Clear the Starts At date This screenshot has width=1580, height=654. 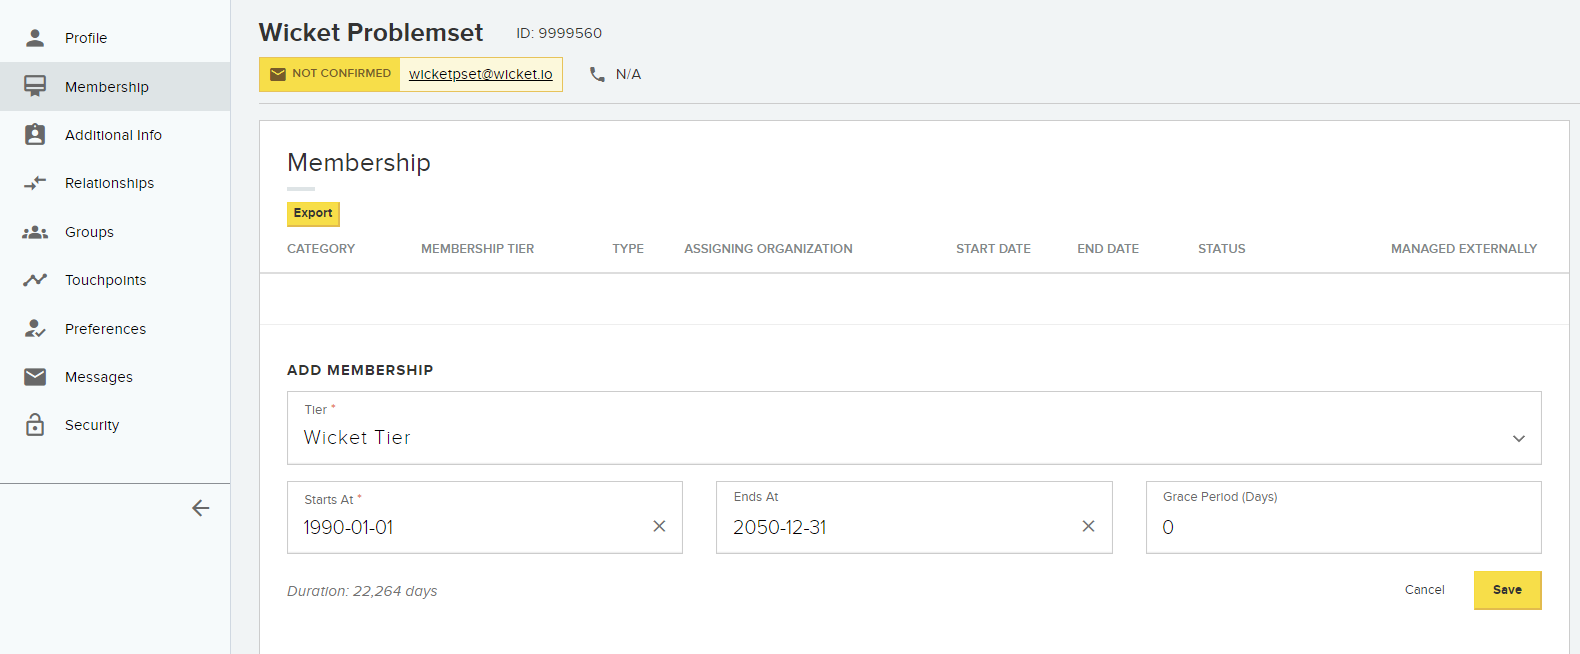click(x=659, y=526)
